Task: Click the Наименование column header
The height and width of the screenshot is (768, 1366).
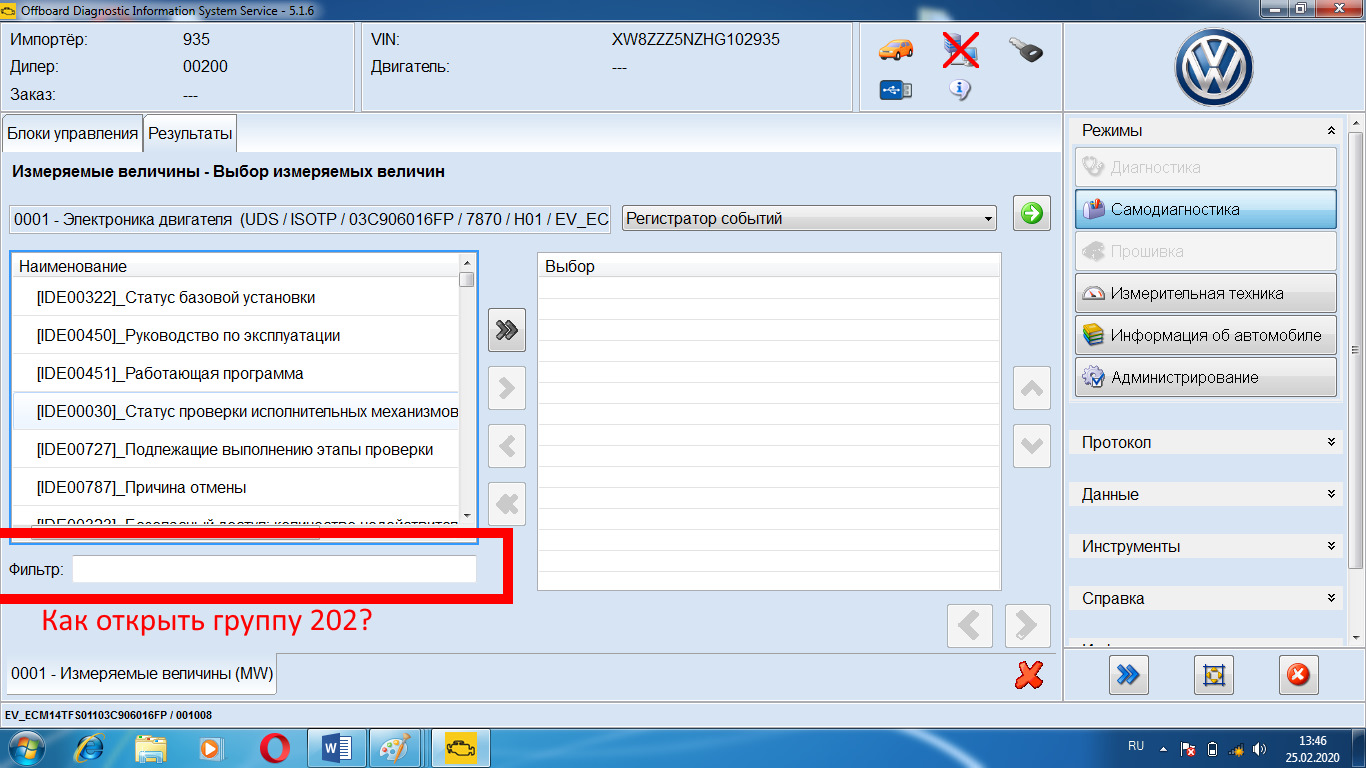Action: click(236, 266)
